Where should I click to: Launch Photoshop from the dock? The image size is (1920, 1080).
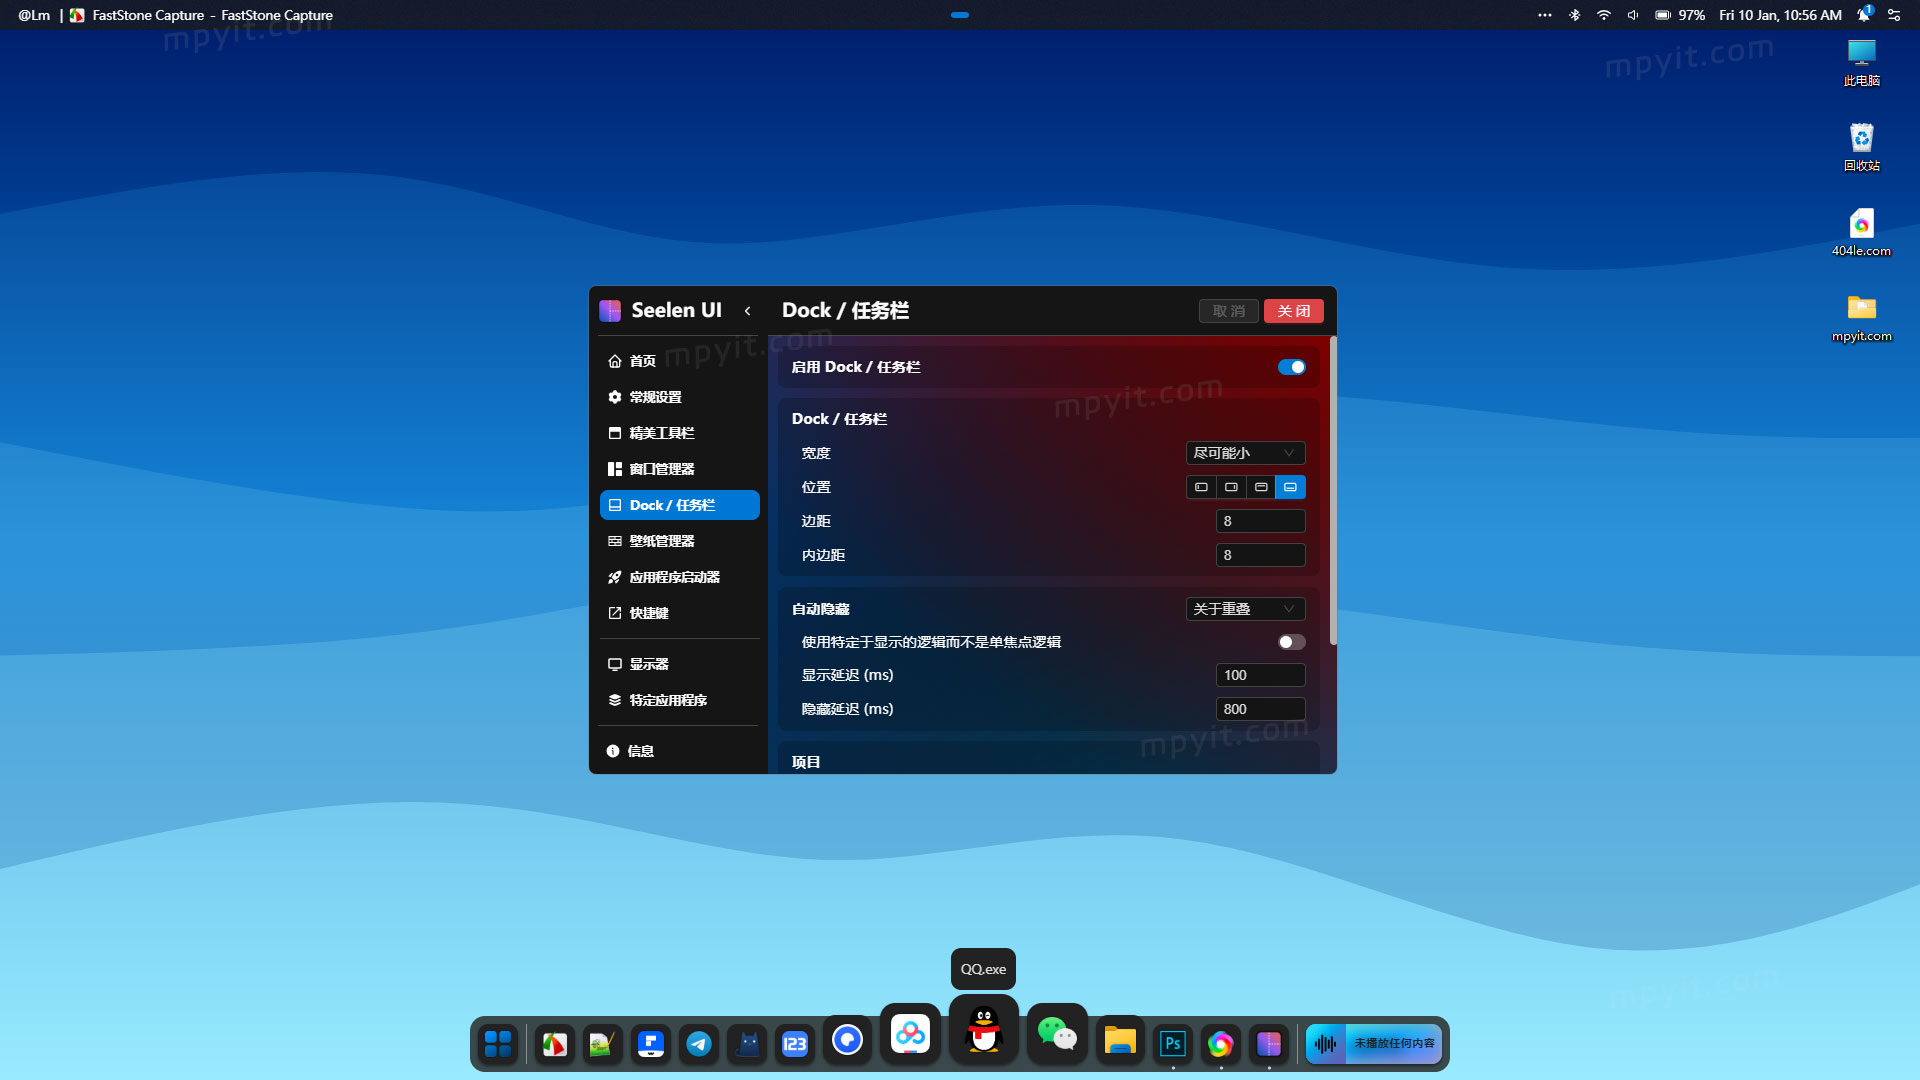(1172, 1044)
